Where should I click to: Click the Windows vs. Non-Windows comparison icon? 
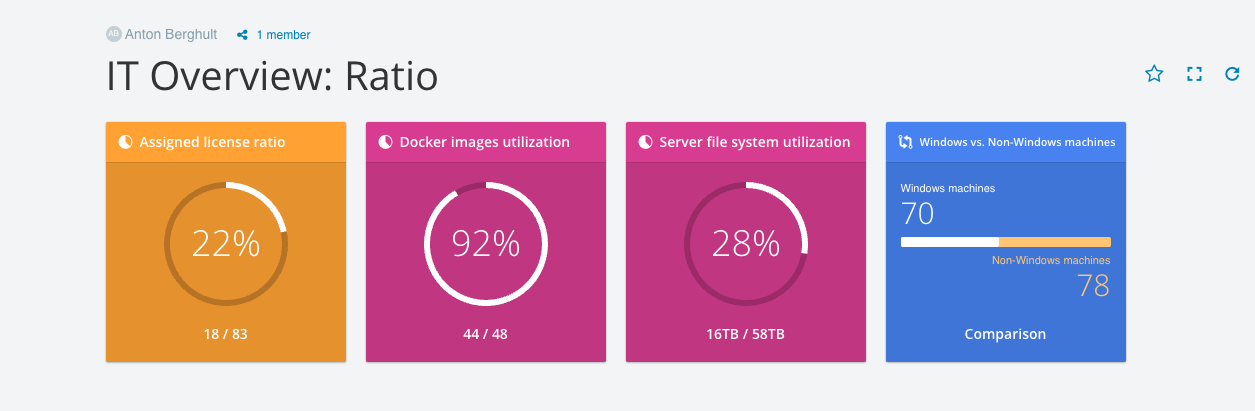(905, 142)
